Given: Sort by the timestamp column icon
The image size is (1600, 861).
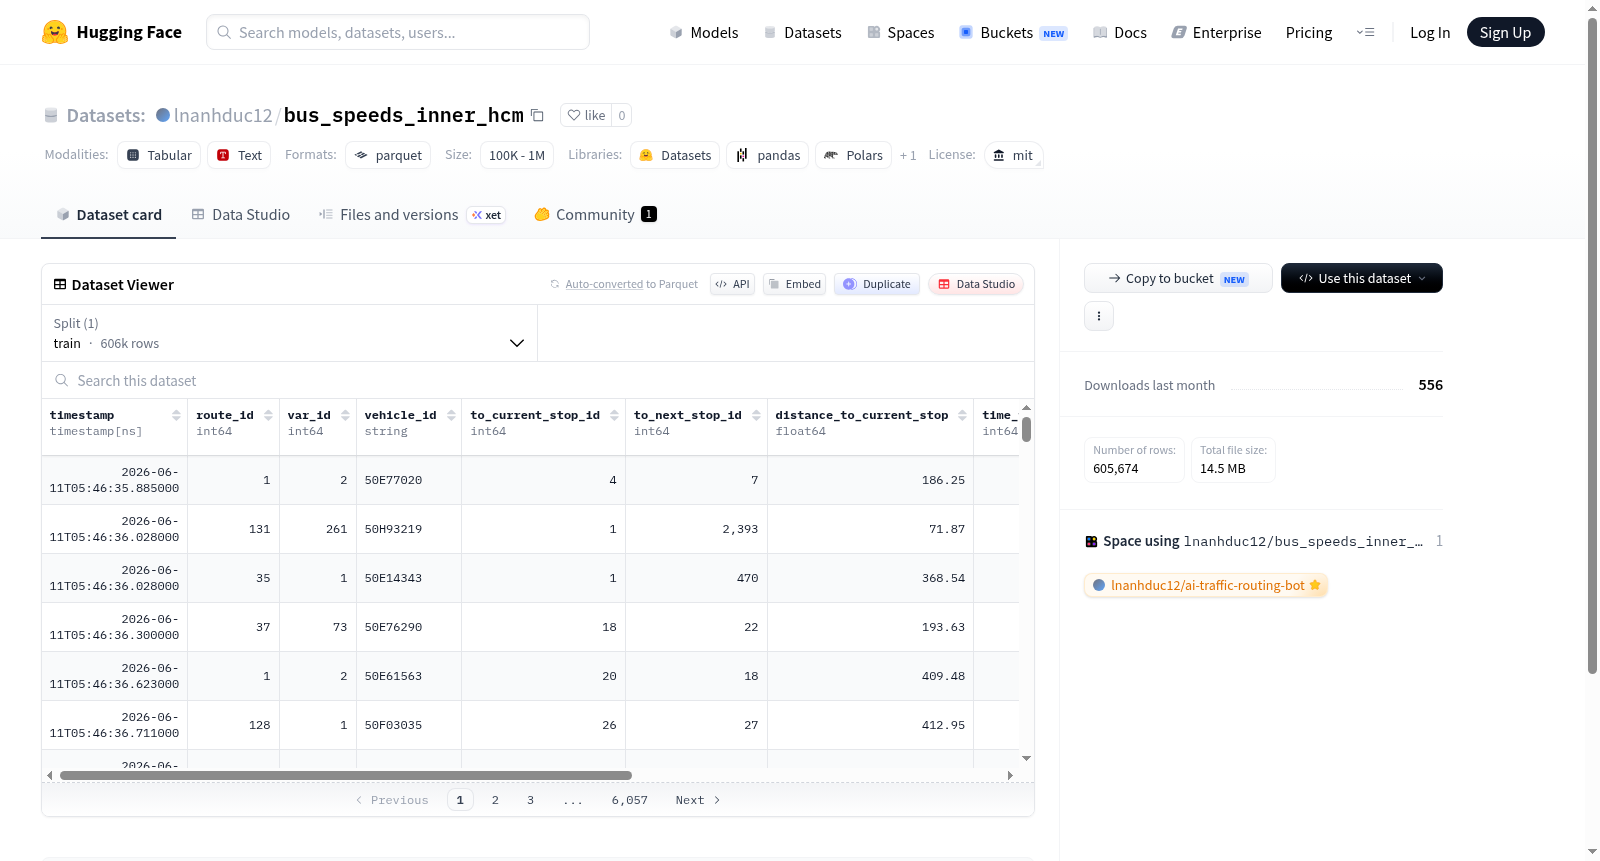Looking at the screenshot, I should [176, 415].
